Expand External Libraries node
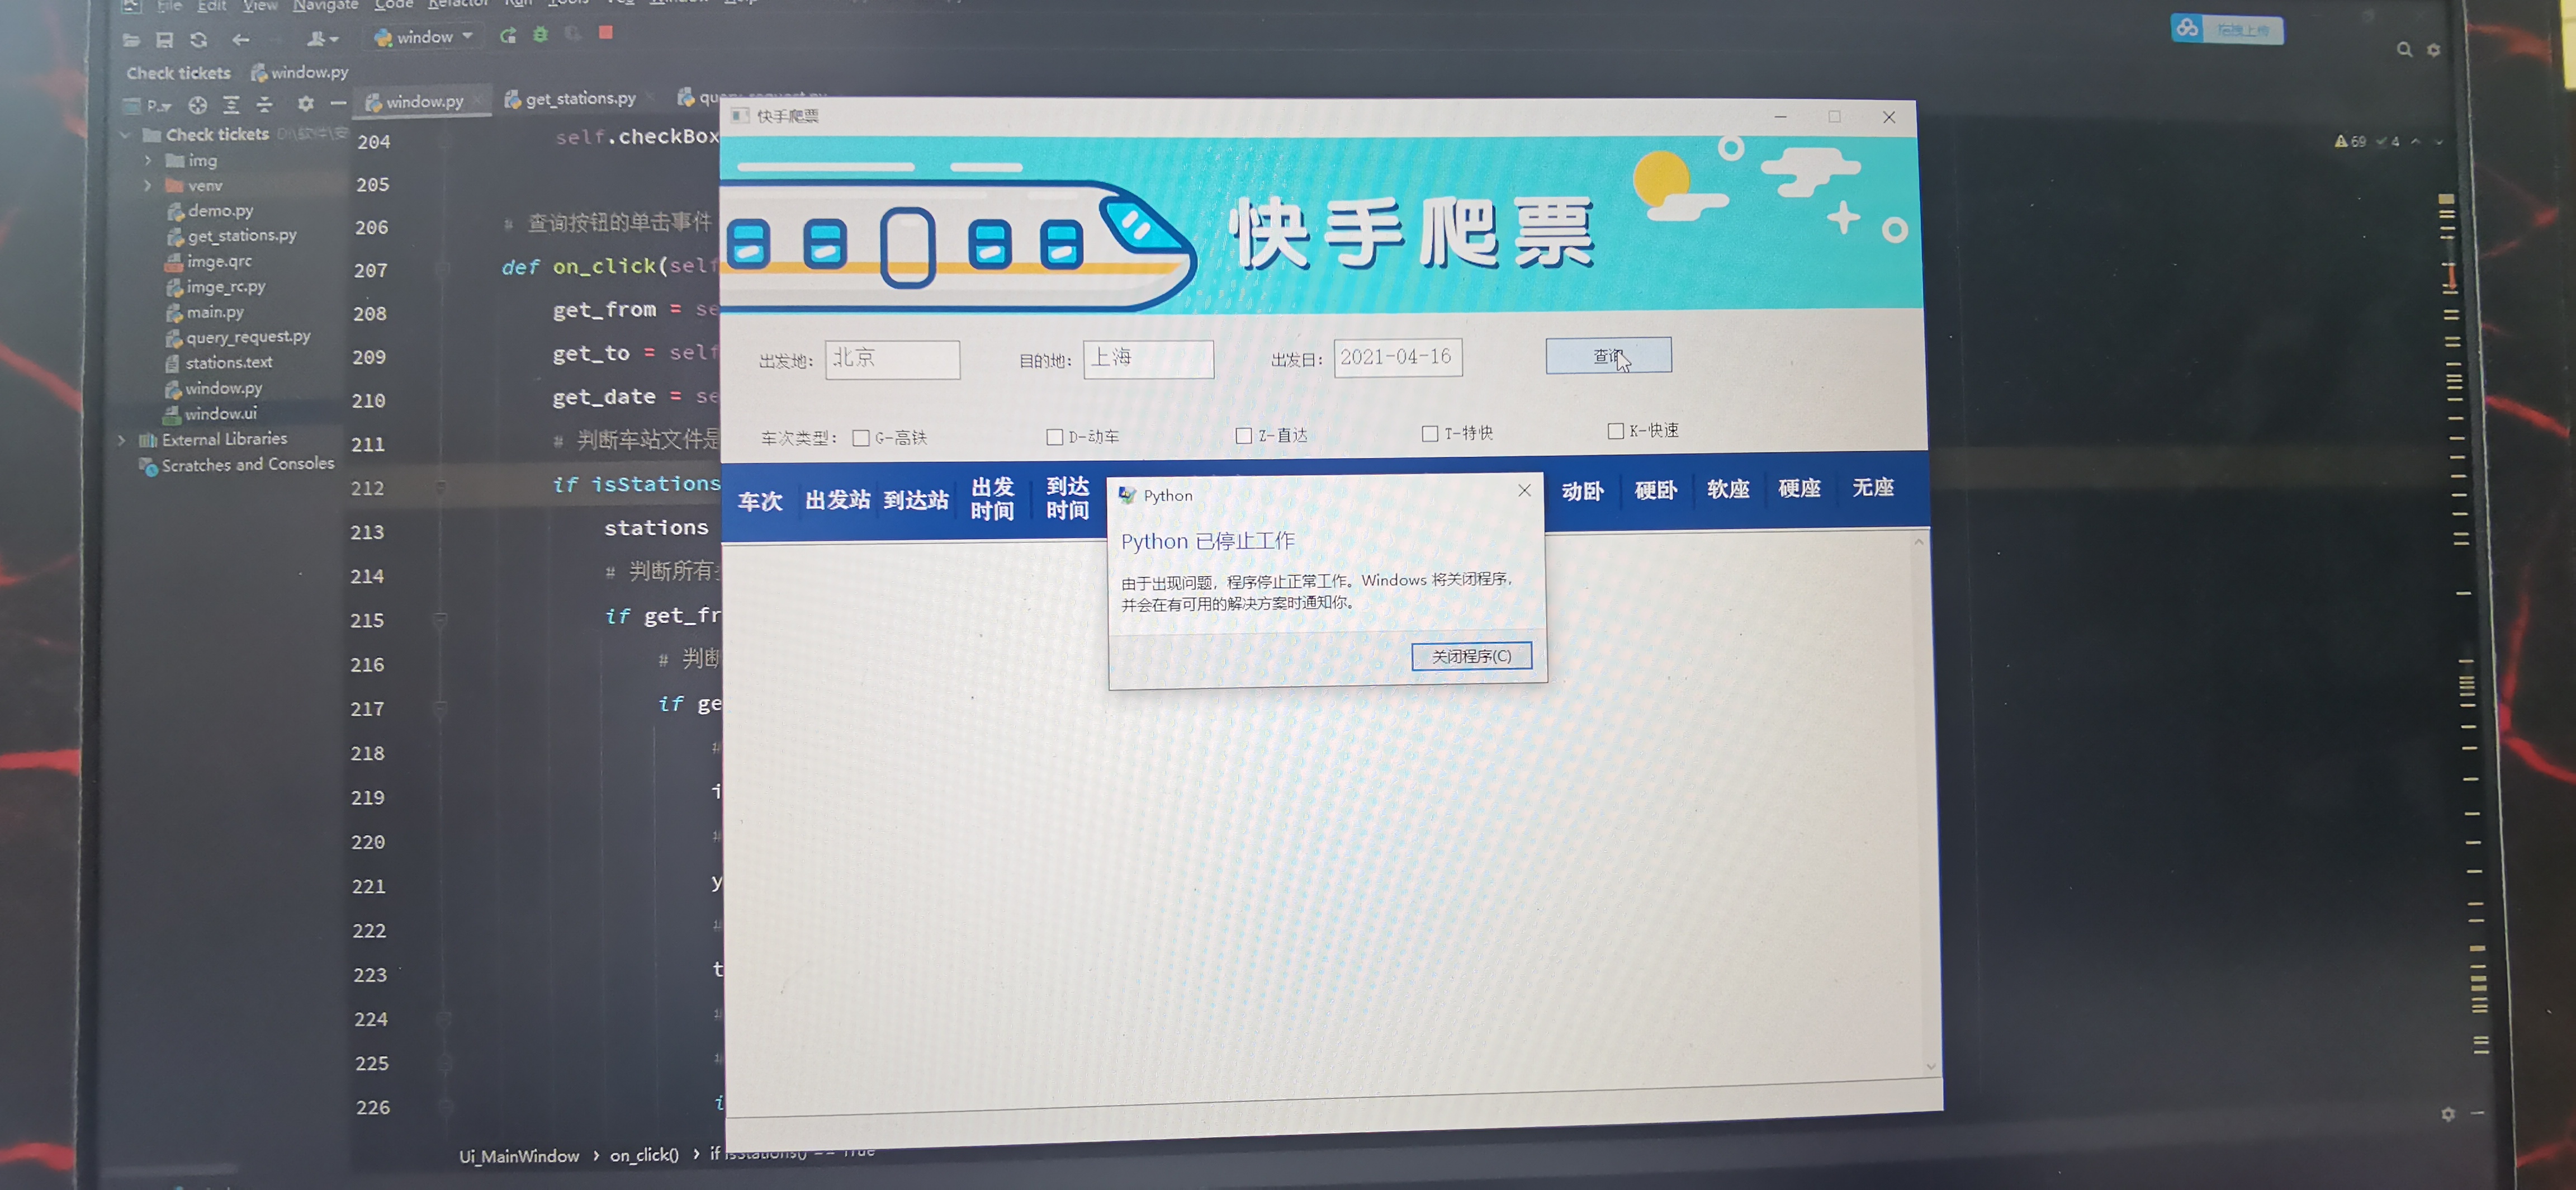 click(122, 440)
